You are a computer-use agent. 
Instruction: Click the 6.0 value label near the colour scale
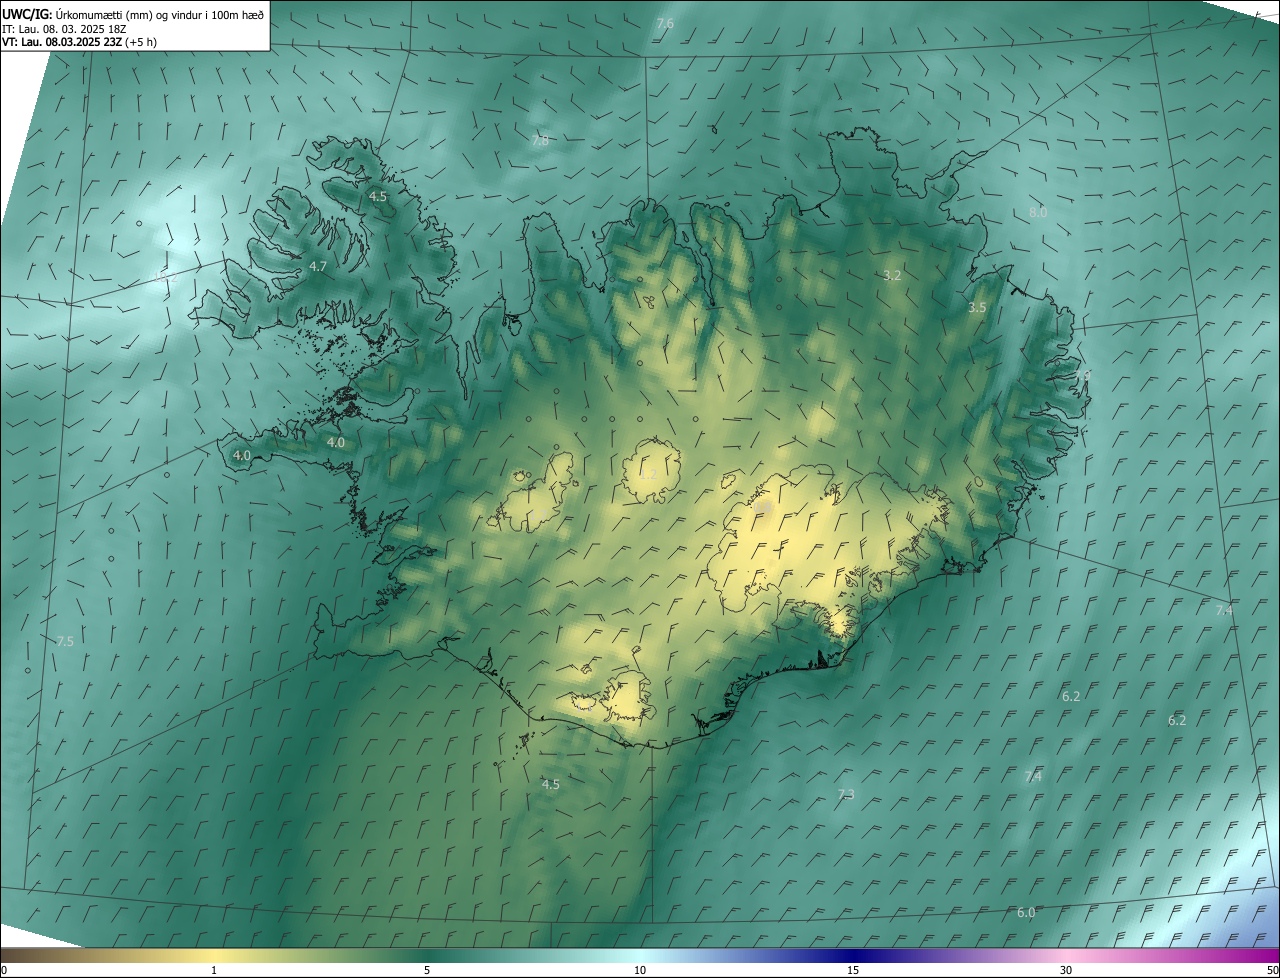tap(1026, 913)
